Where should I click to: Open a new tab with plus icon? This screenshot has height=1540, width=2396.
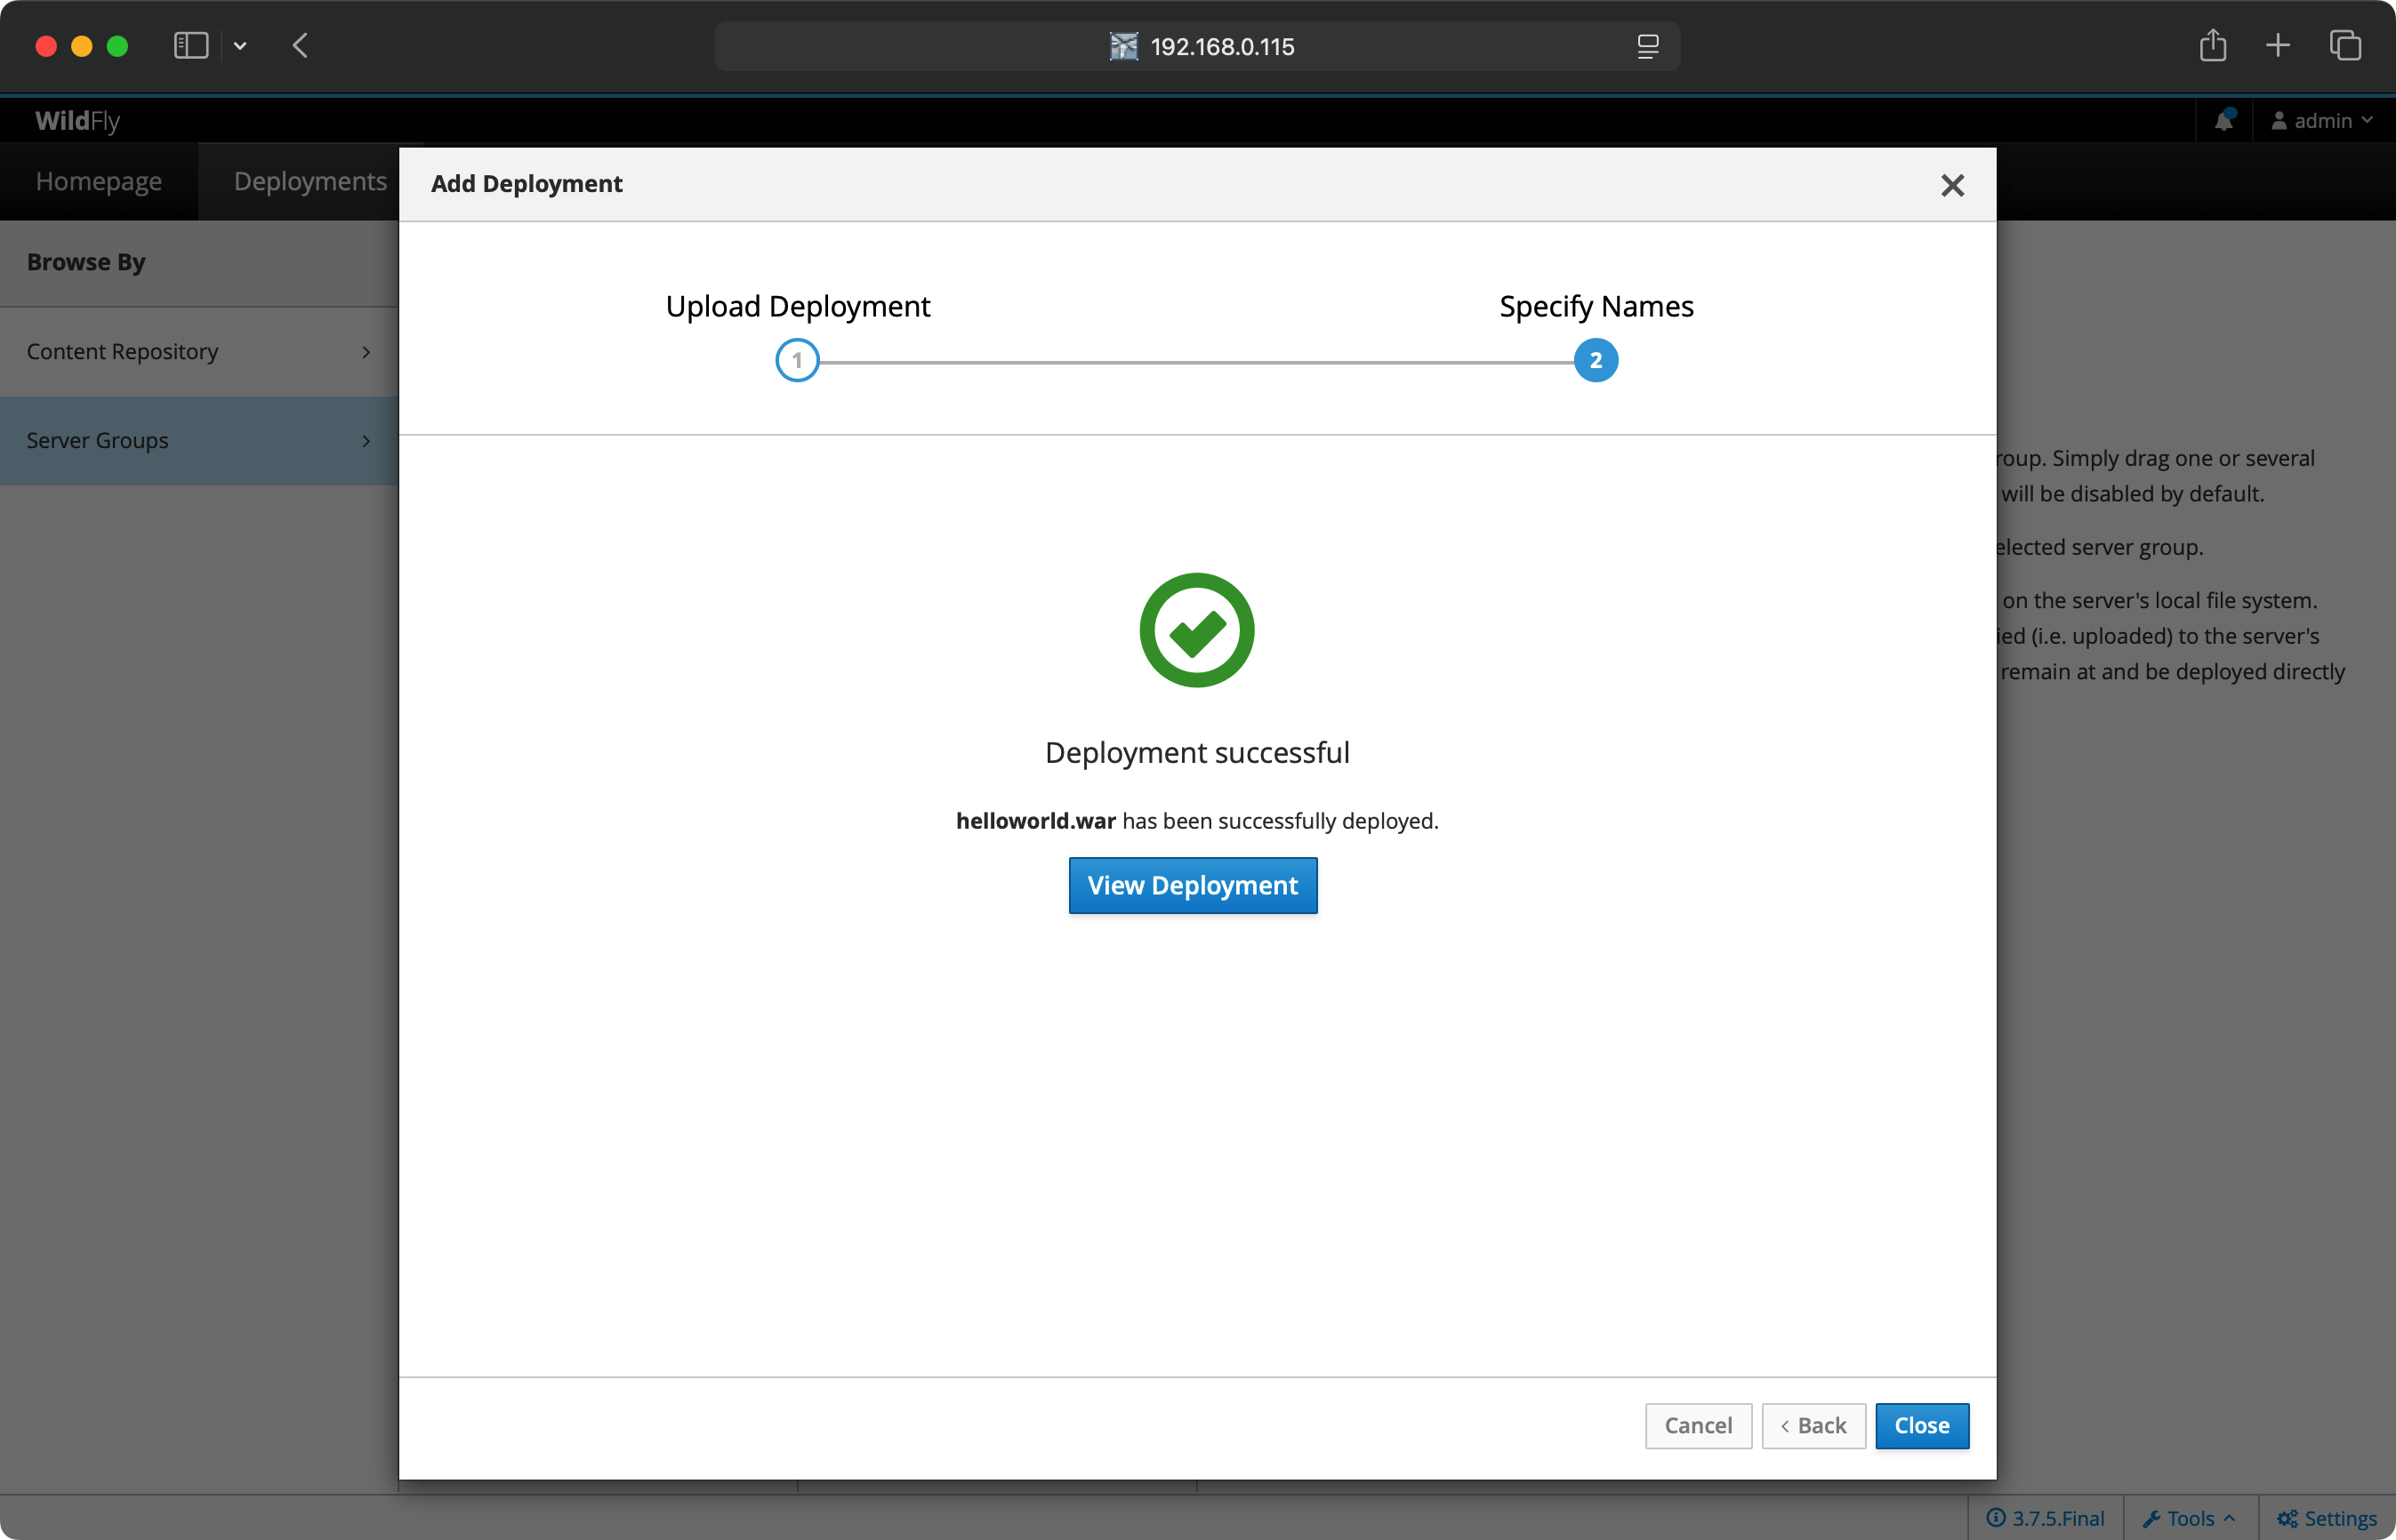click(2278, 45)
